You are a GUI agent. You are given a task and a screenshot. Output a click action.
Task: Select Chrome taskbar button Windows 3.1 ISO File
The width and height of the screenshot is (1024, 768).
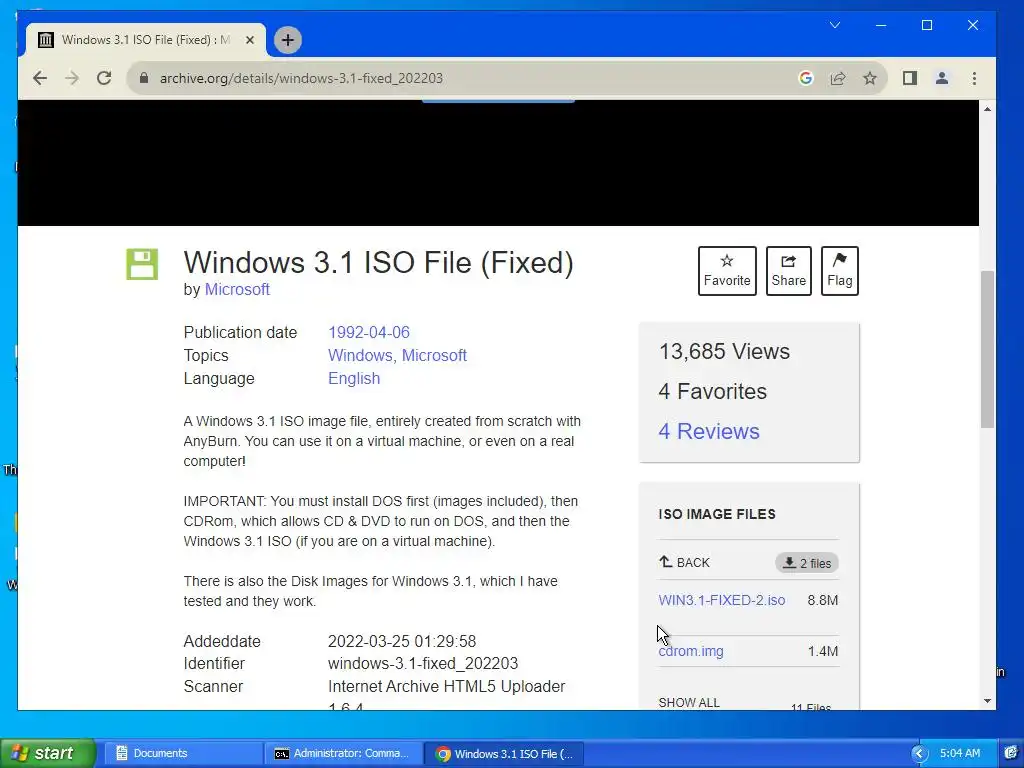(x=504, y=754)
